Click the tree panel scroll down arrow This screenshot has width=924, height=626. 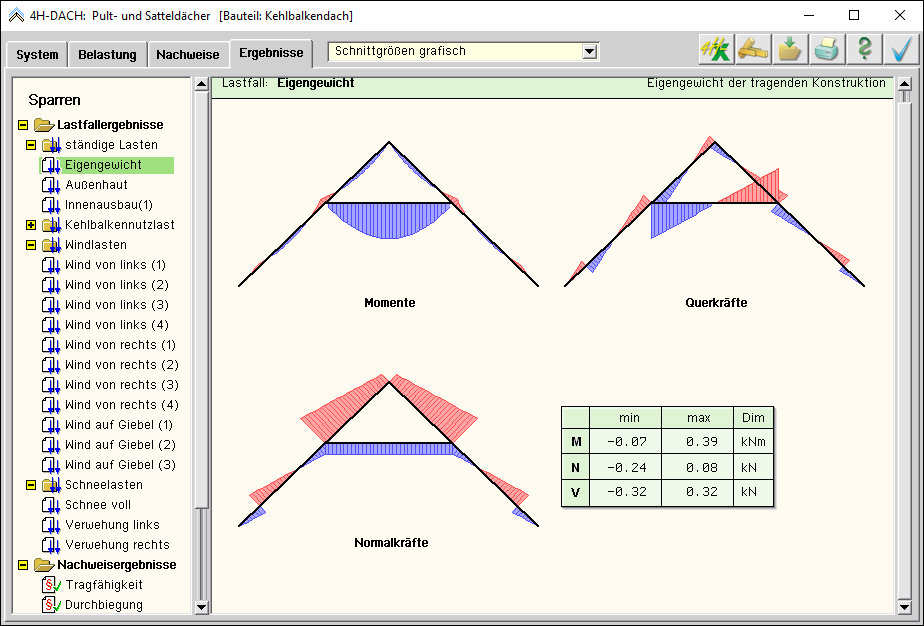pos(201,606)
